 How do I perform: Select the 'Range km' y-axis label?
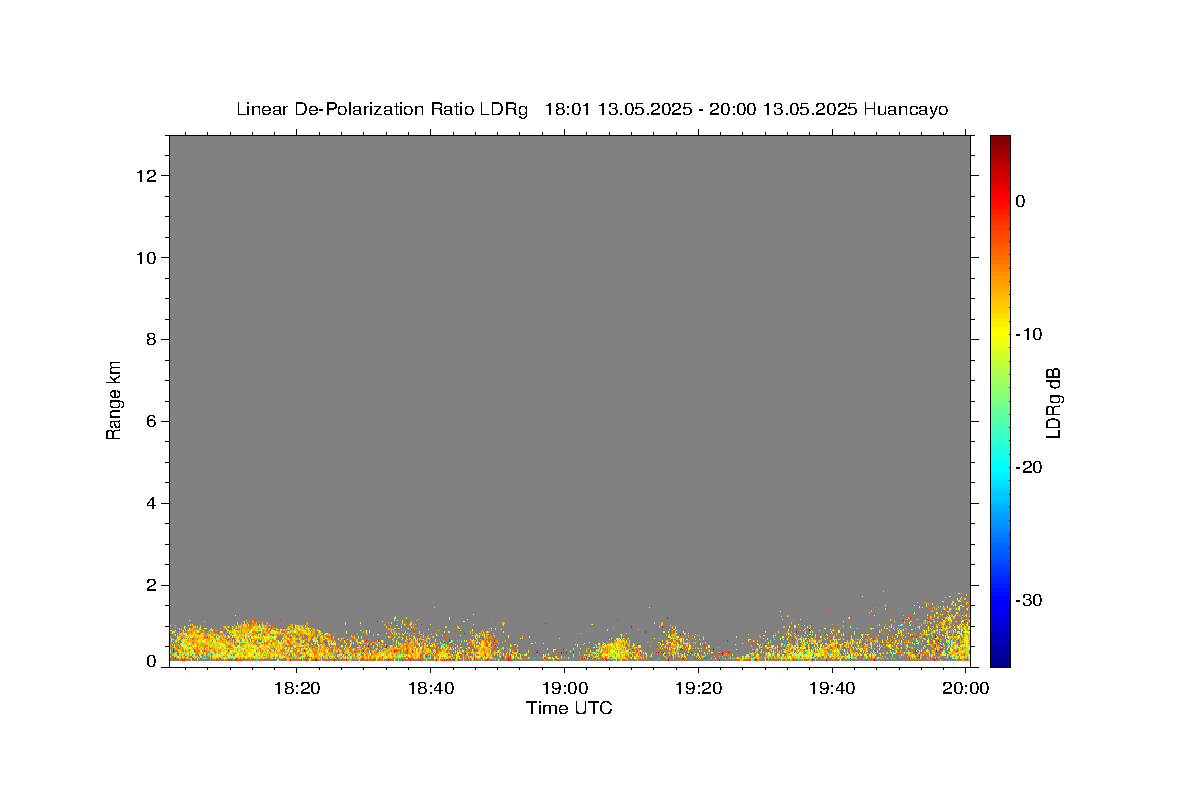coord(114,400)
